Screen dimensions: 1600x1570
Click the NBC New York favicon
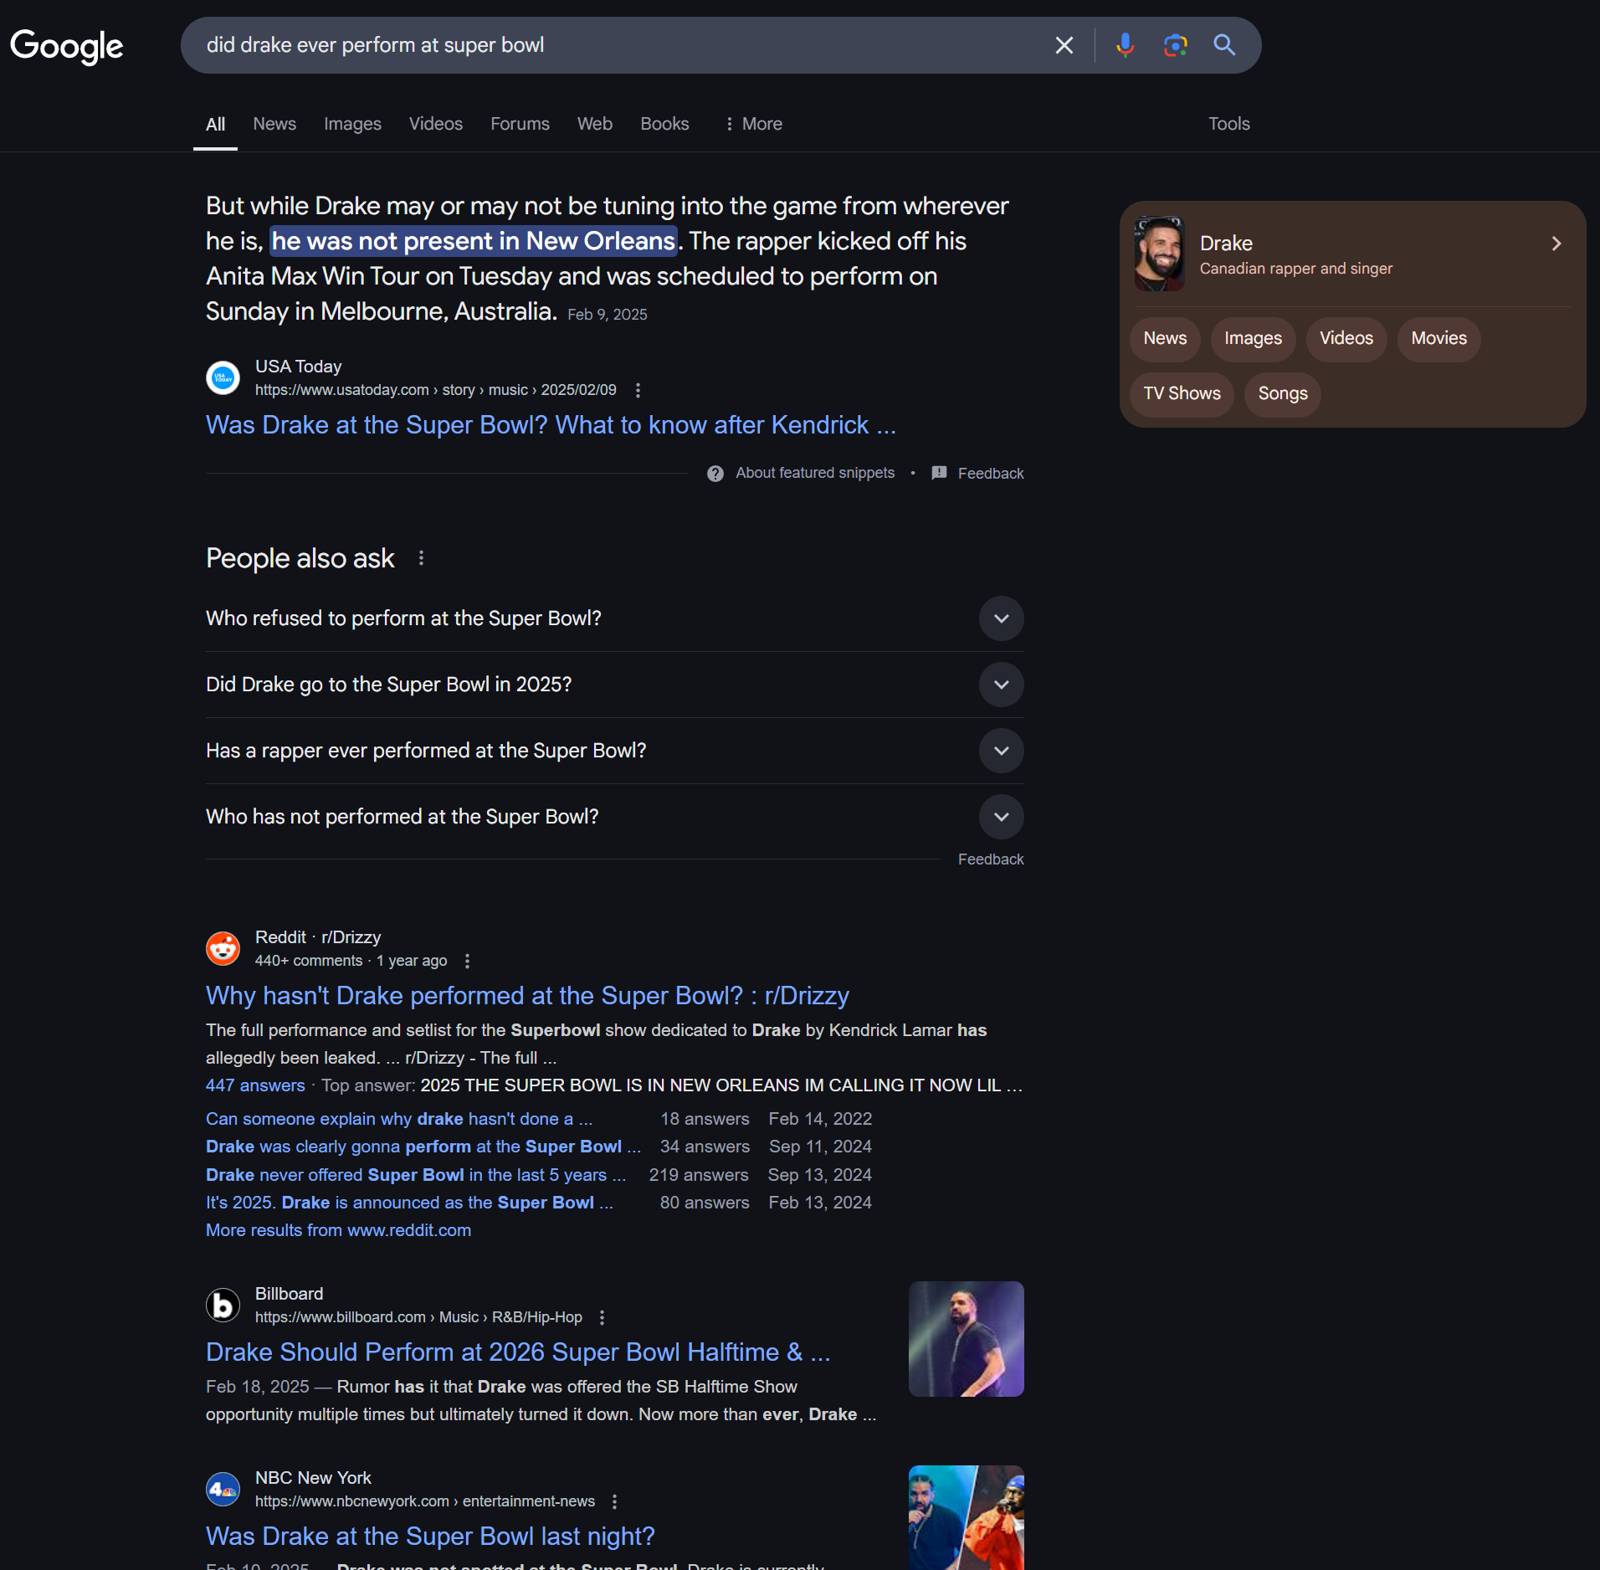(x=223, y=1489)
